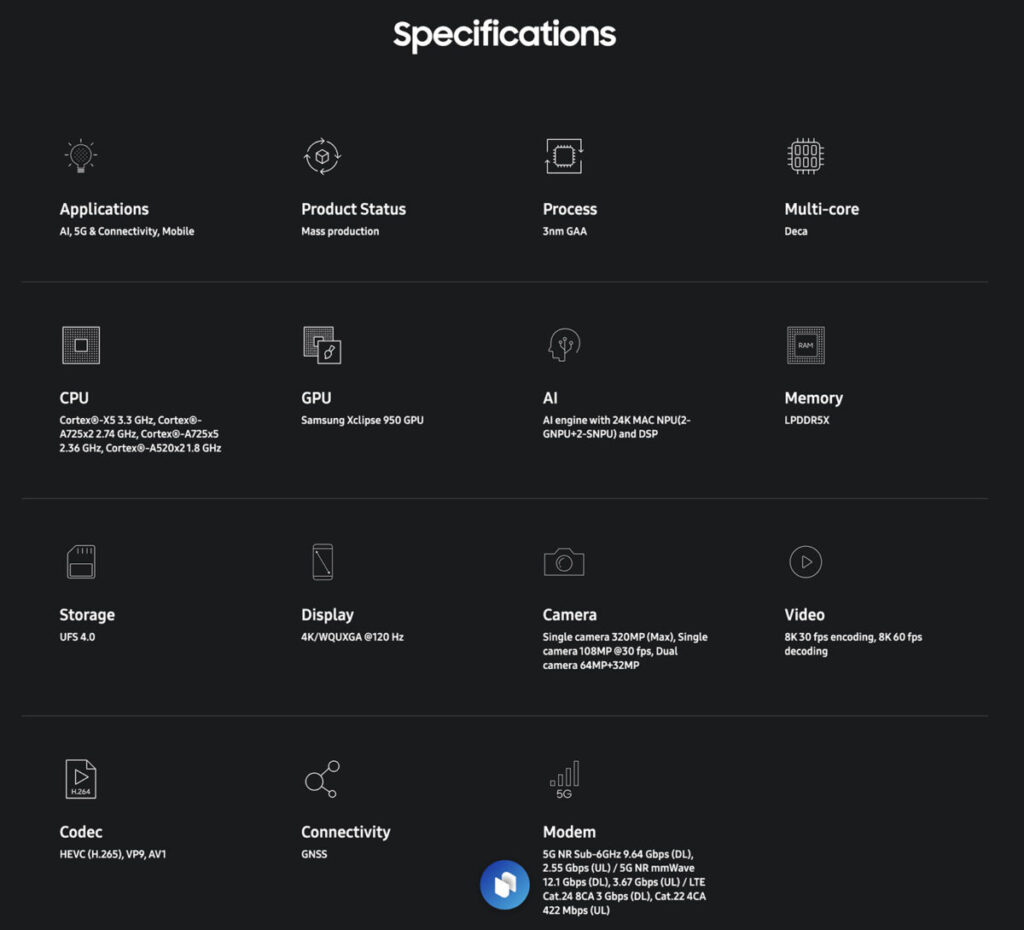
Task: Click the 3nm GAA process text
Action: [565, 231]
